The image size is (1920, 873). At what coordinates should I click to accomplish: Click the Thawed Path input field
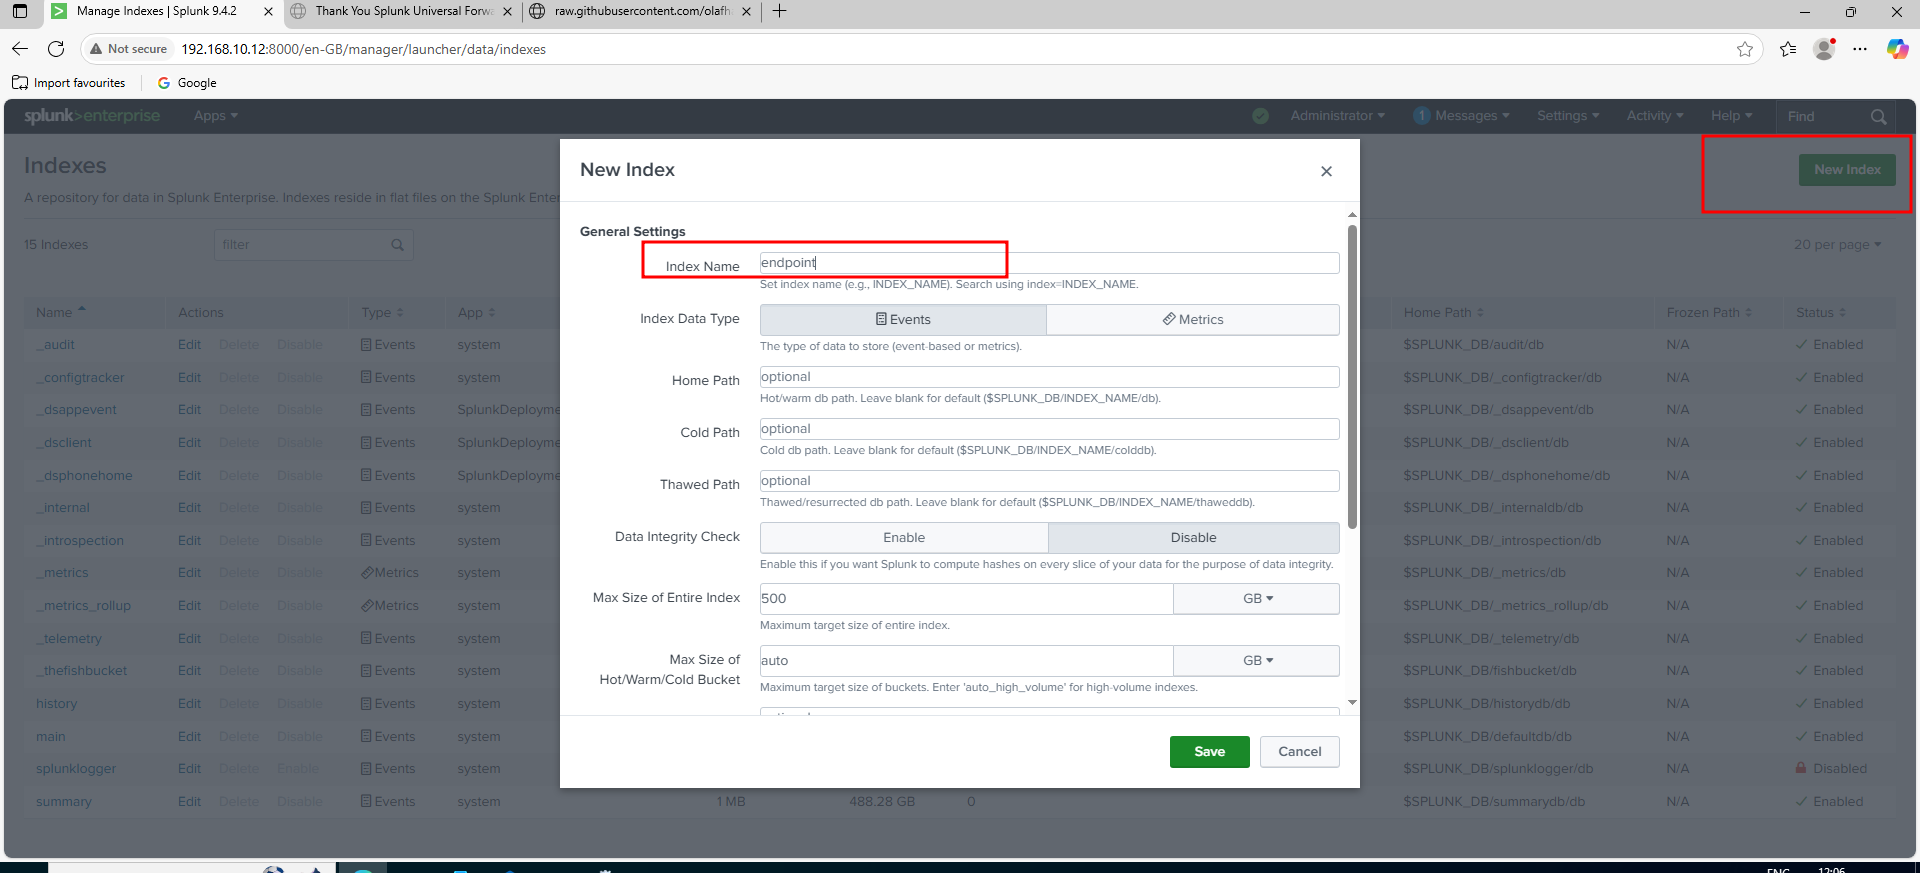click(x=1049, y=481)
